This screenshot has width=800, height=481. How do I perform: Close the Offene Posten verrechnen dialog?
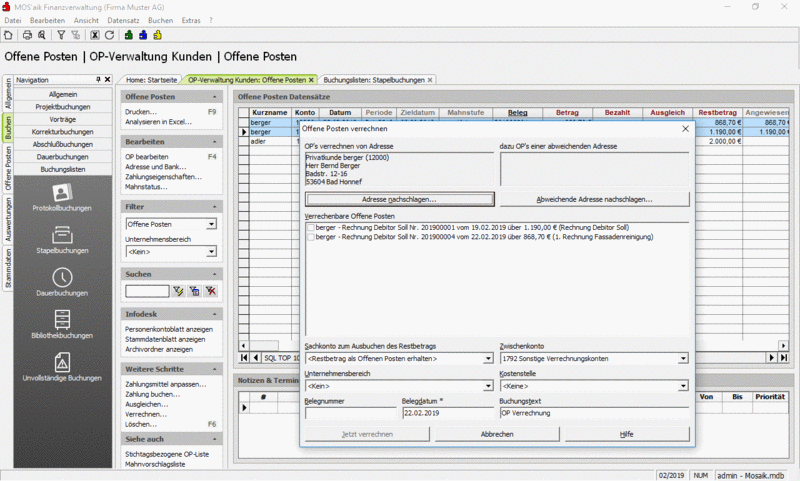tap(685, 129)
